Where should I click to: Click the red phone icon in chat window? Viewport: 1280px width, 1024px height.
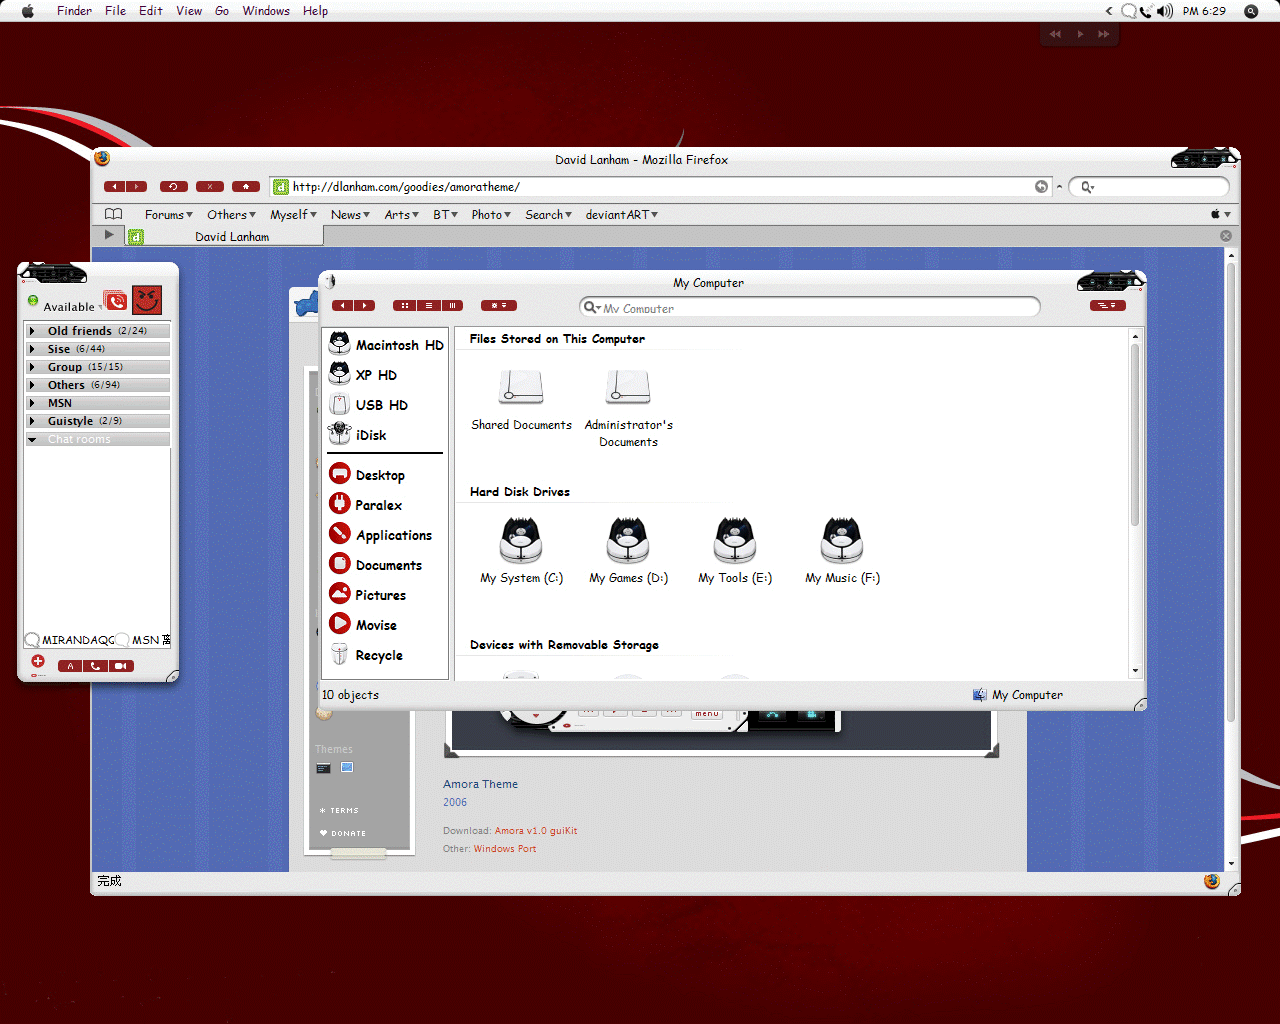pos(116,300)
